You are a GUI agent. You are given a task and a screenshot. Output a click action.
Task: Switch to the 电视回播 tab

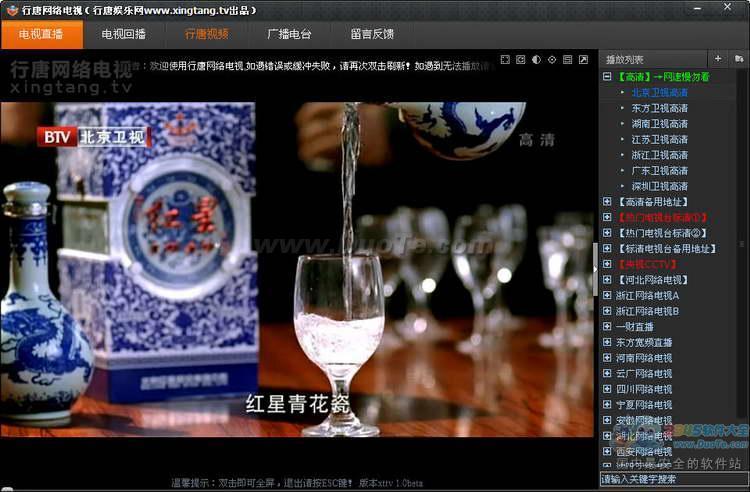click(123, 34)
